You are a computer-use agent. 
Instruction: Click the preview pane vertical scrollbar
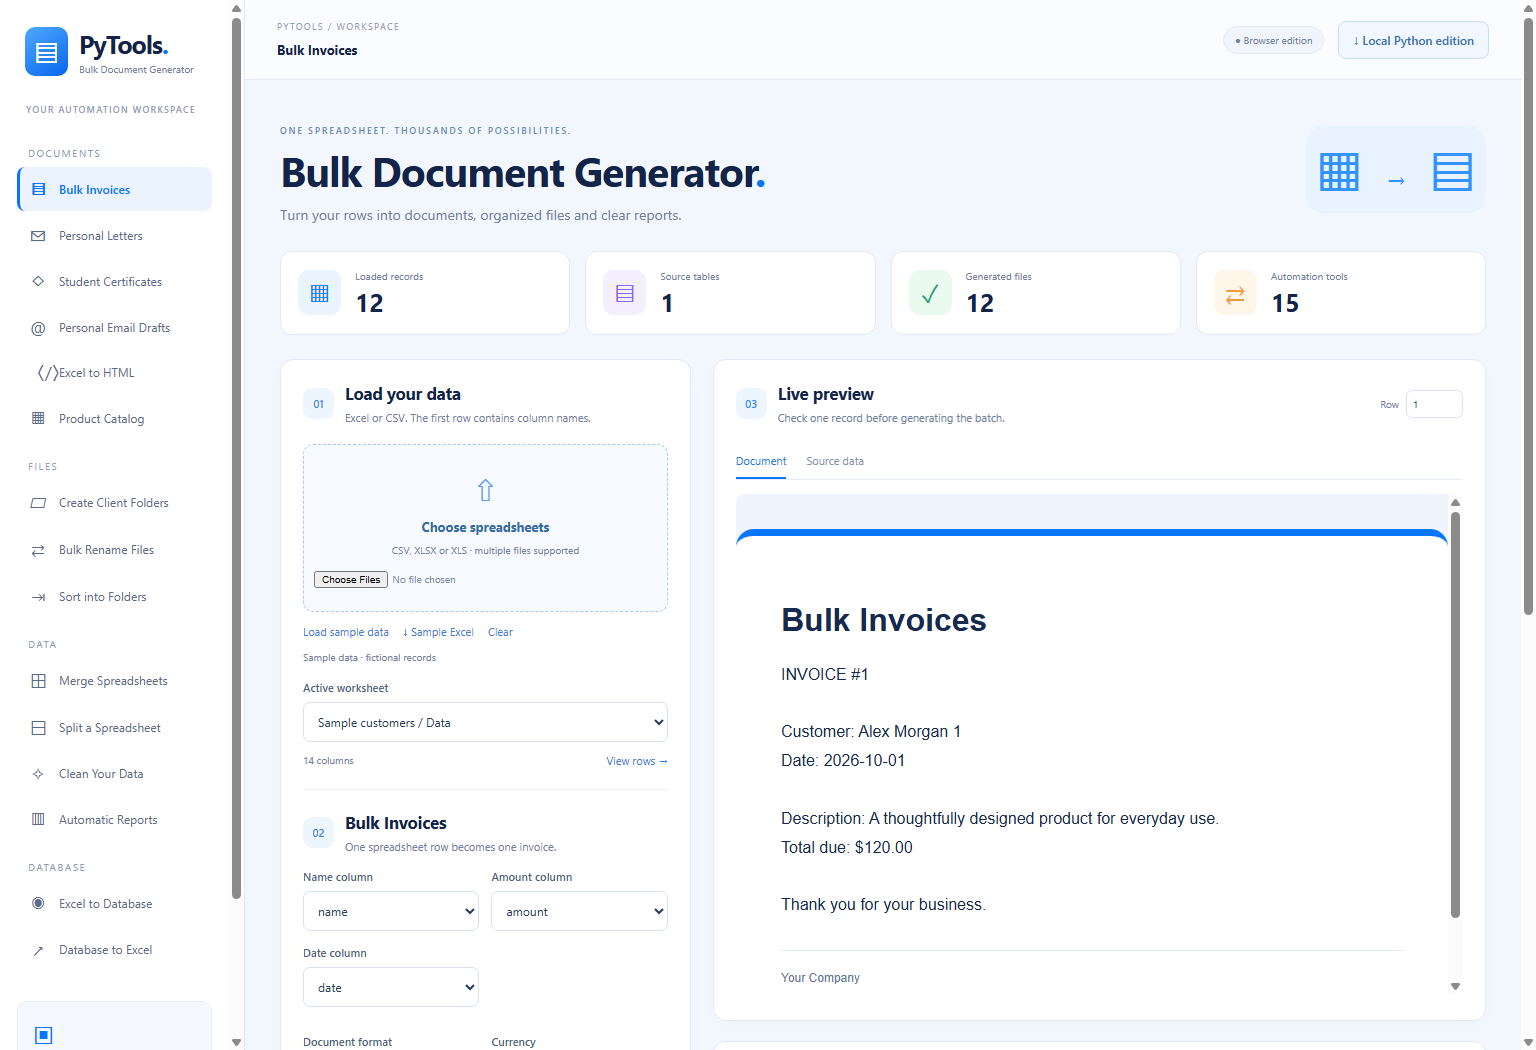(1455, 715)
